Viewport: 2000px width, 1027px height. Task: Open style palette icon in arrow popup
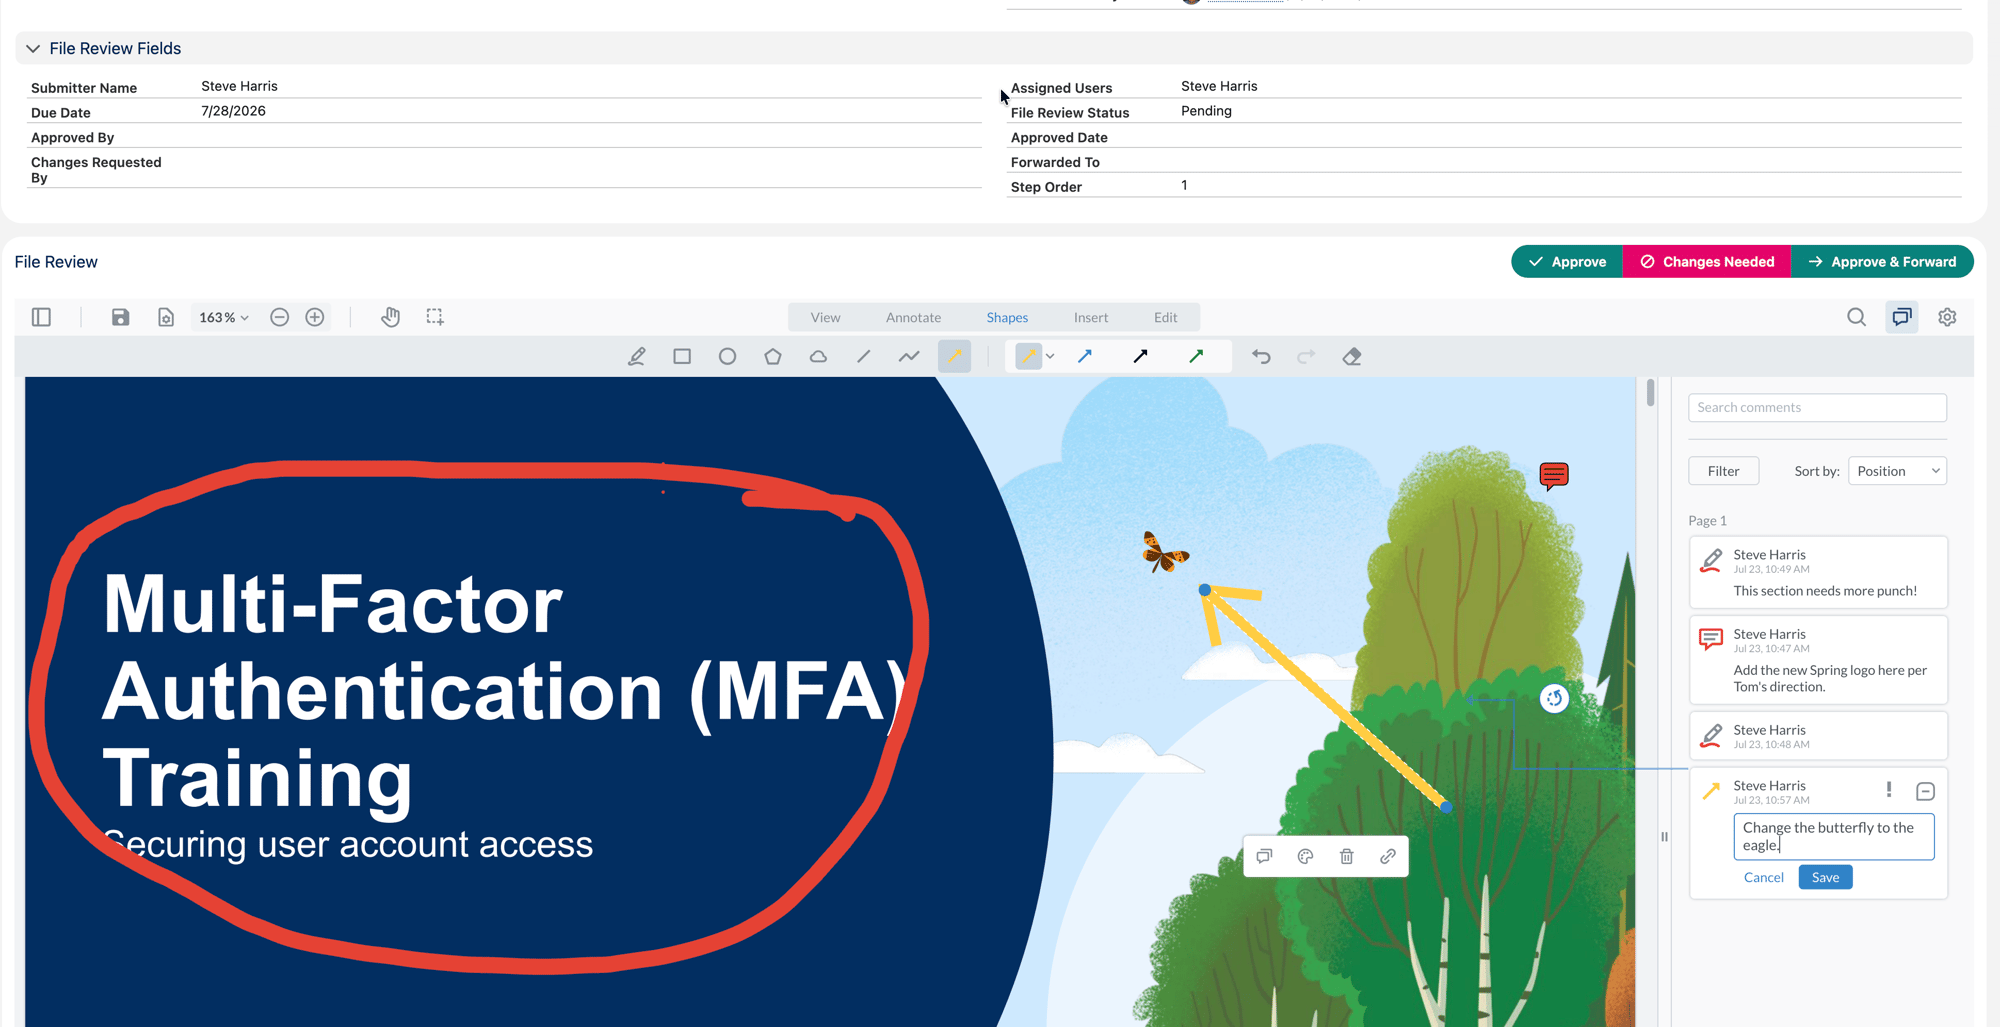[x=1305, y=856]
